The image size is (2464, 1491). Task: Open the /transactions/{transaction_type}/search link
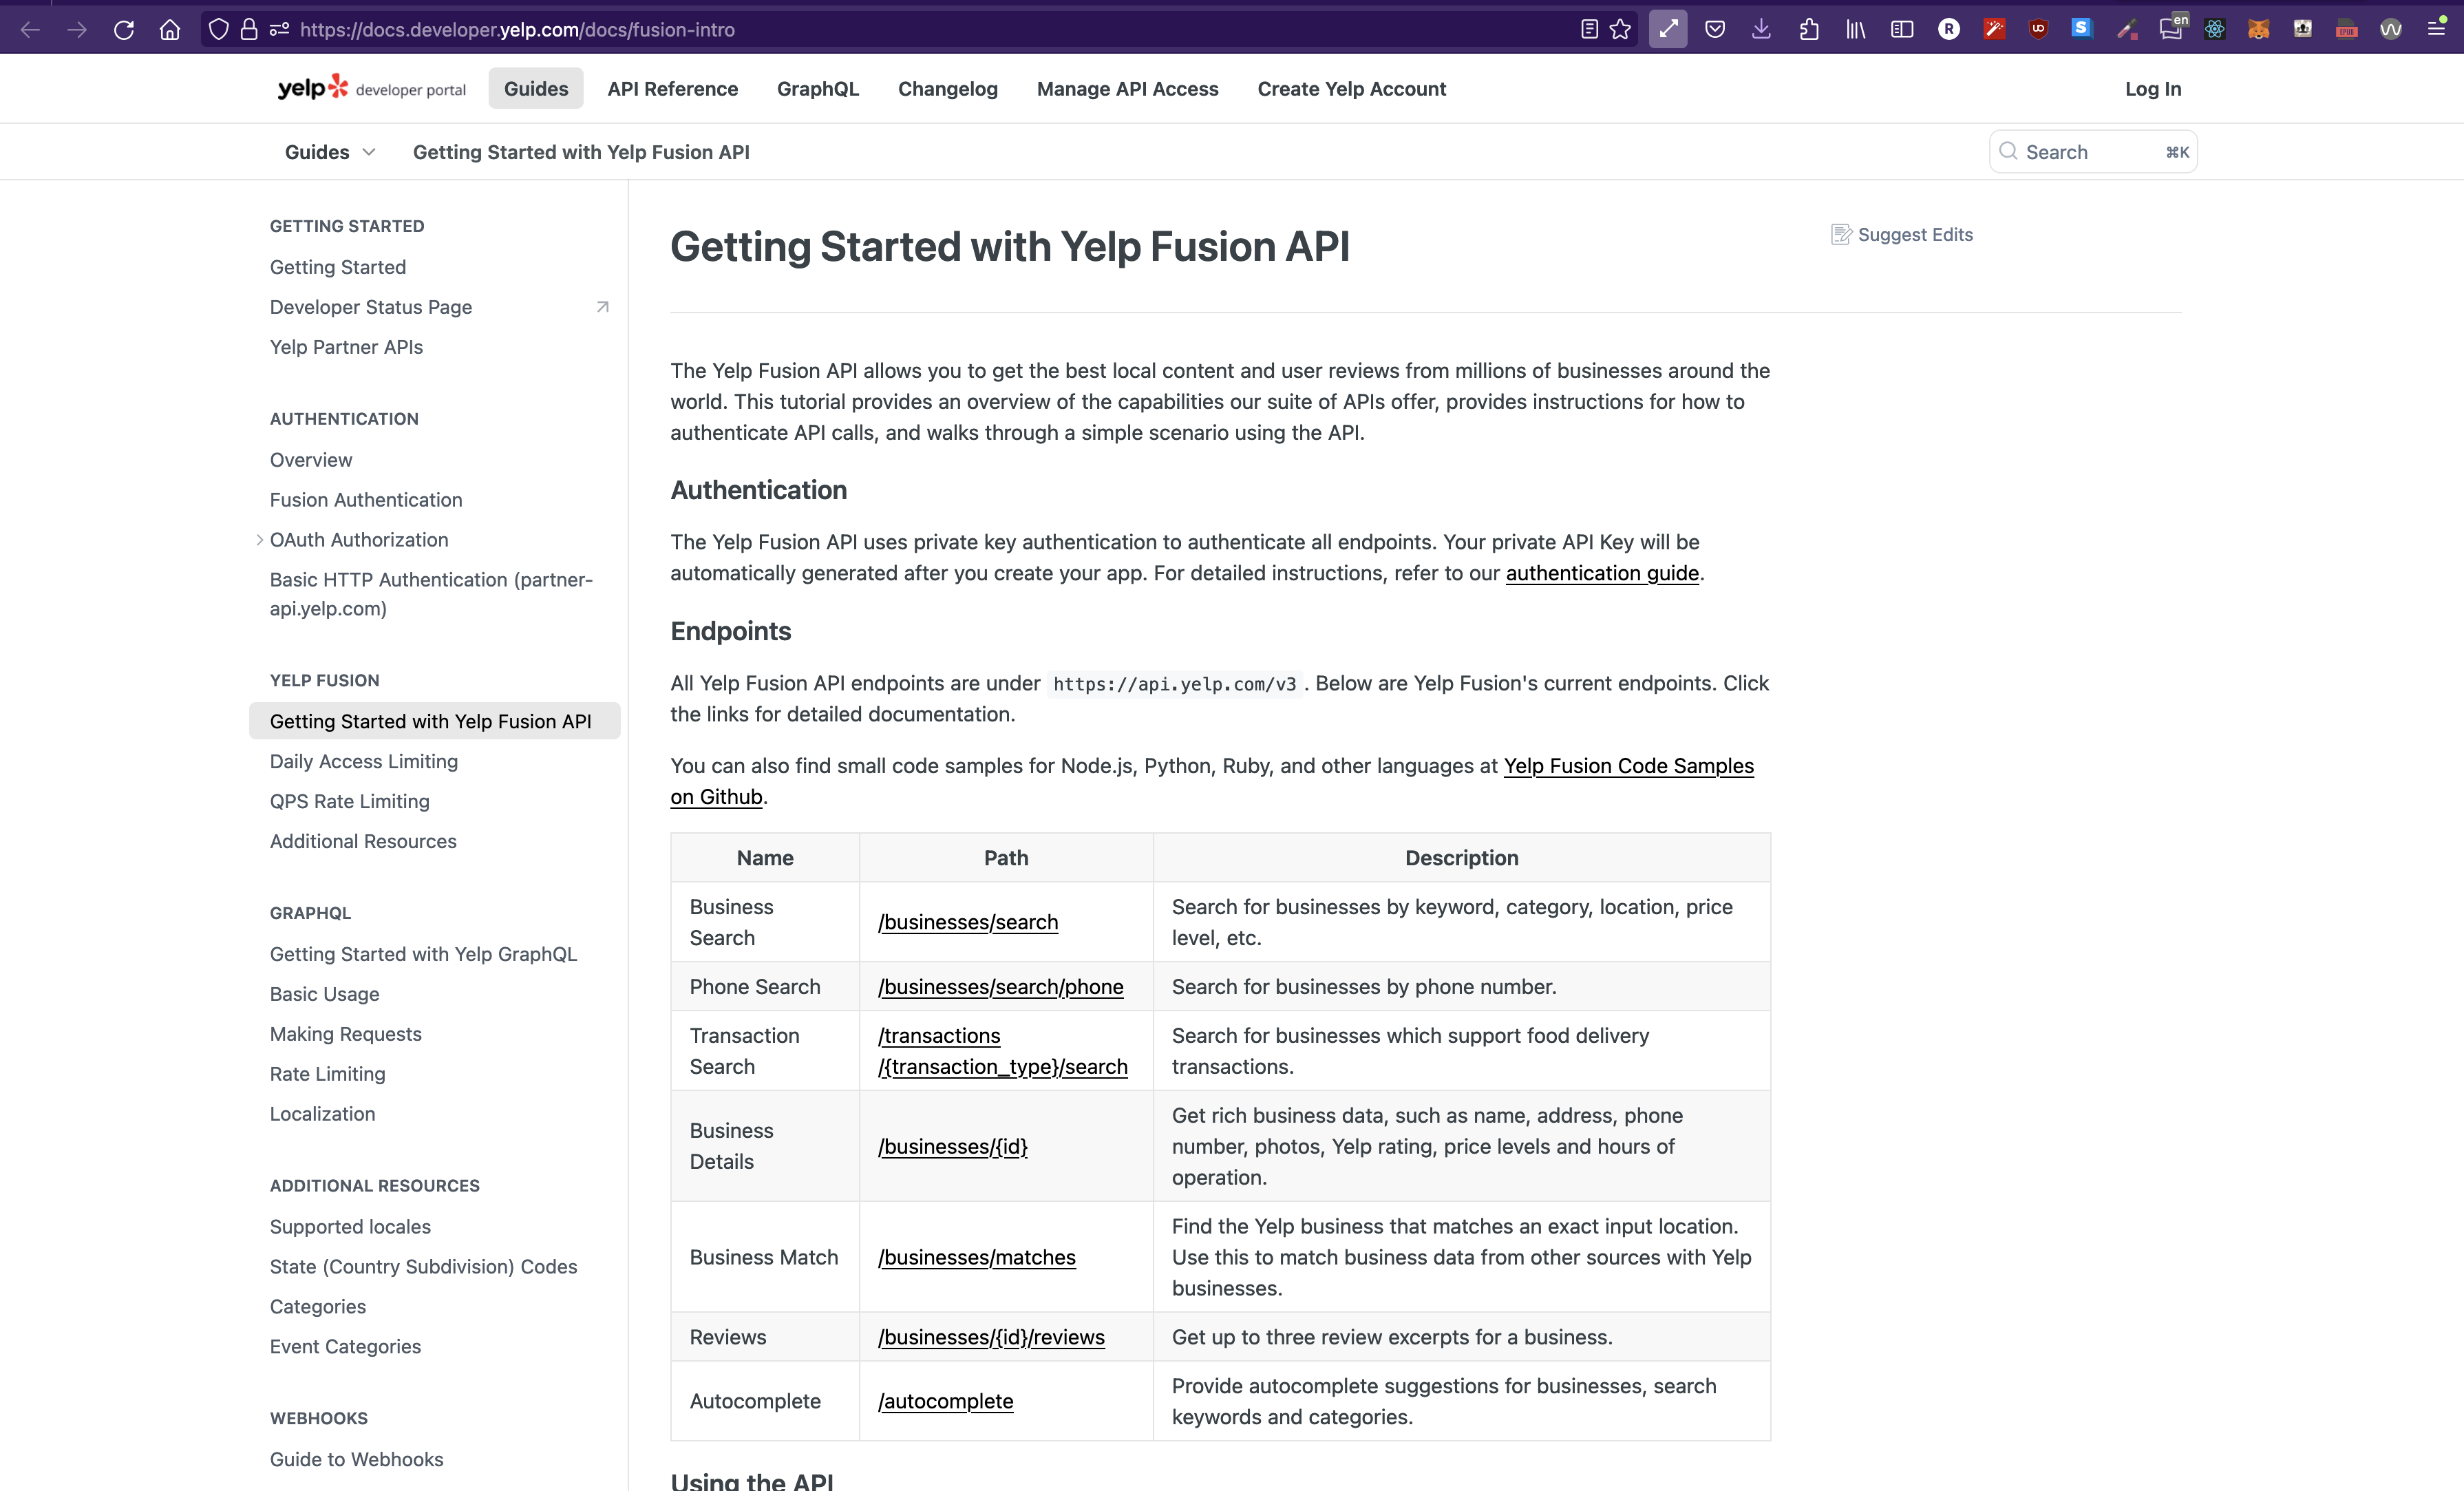click(x=1003, y=1051)
